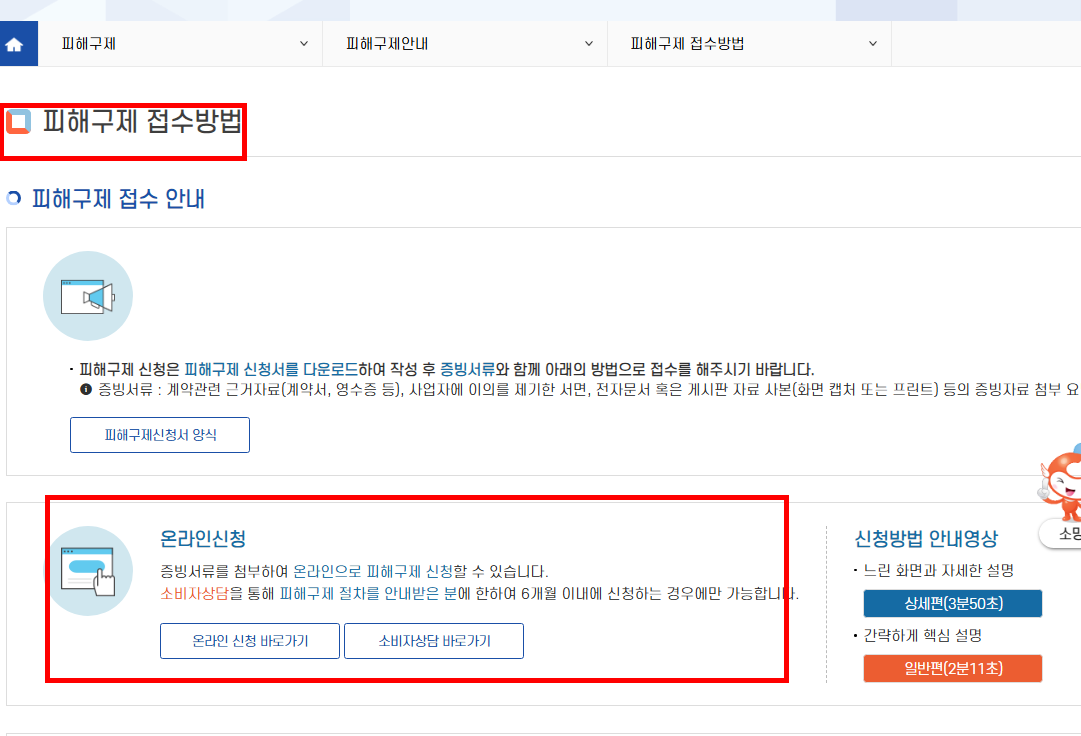Play the 상세편(3분50초) guide video
1081x736 pixels.
[952, 603]
